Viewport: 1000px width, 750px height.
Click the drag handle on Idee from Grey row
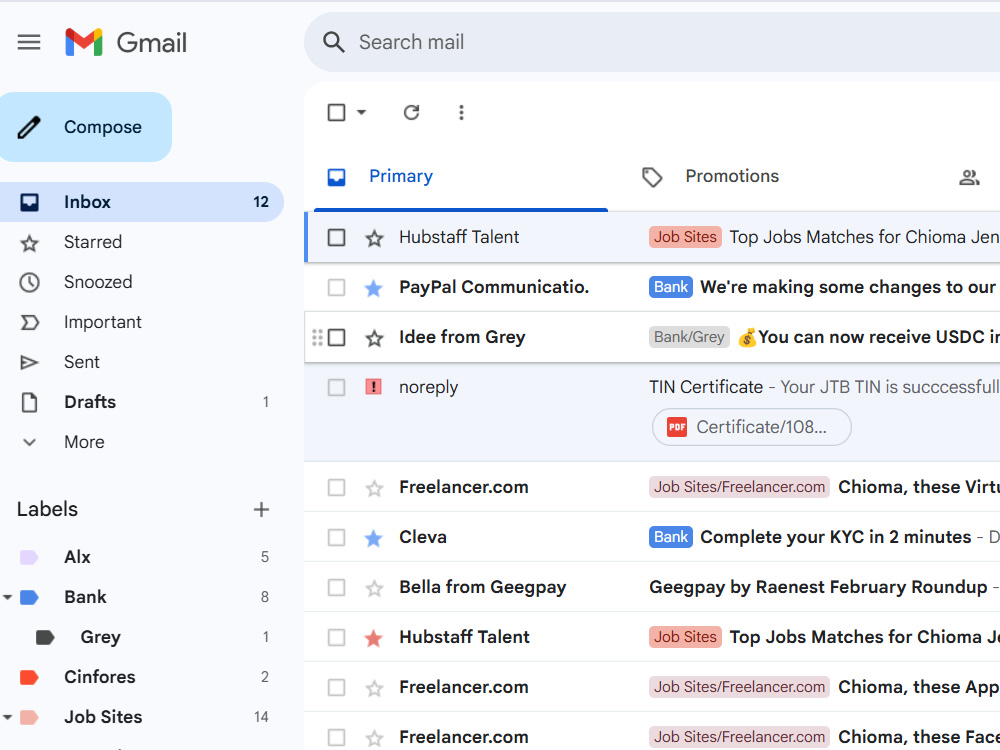pos(317,337)
